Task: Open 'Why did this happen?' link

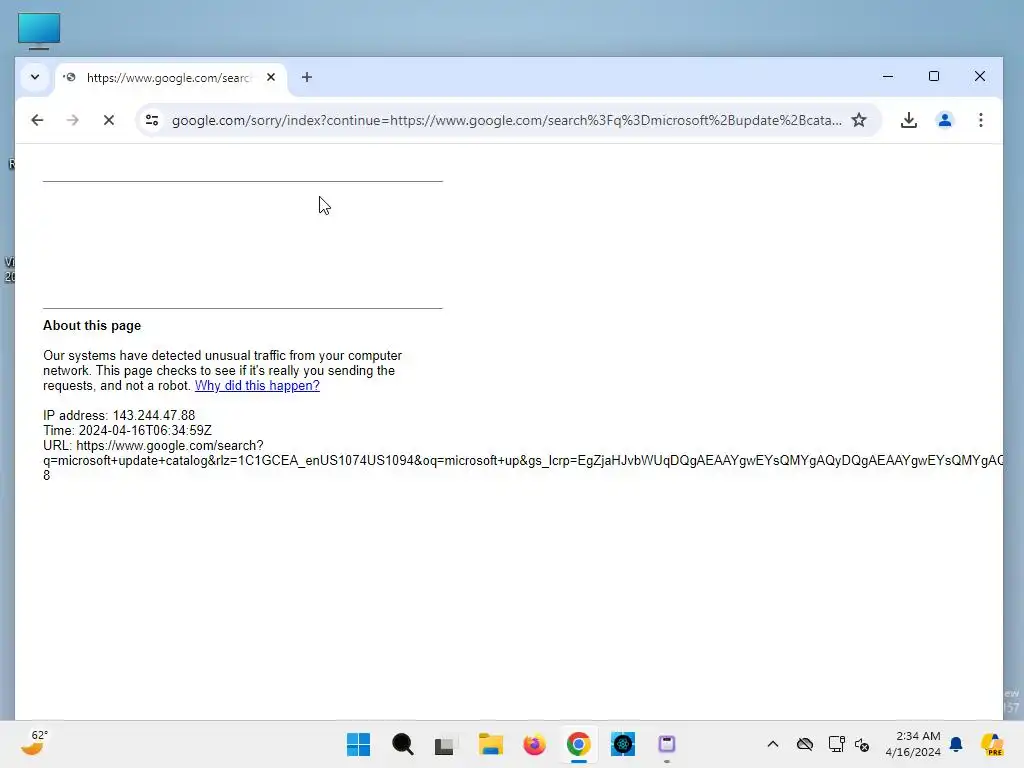Action: tap(257, 385)
